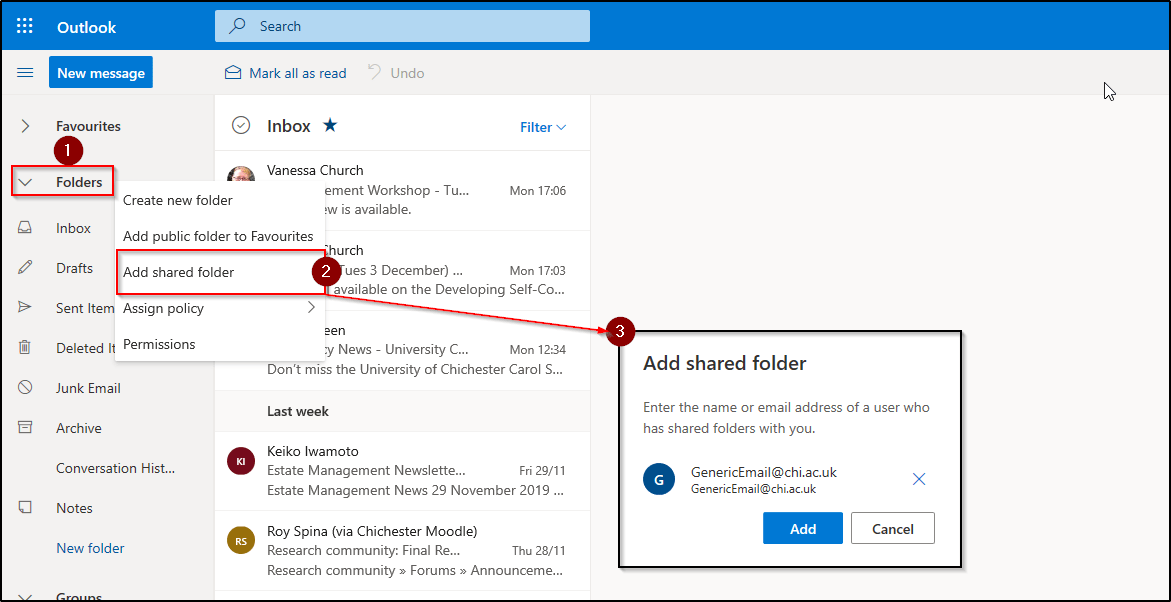The image size is (1171, 602).
Task: Click the Mark all as read envelope icon
Action: 232,72
